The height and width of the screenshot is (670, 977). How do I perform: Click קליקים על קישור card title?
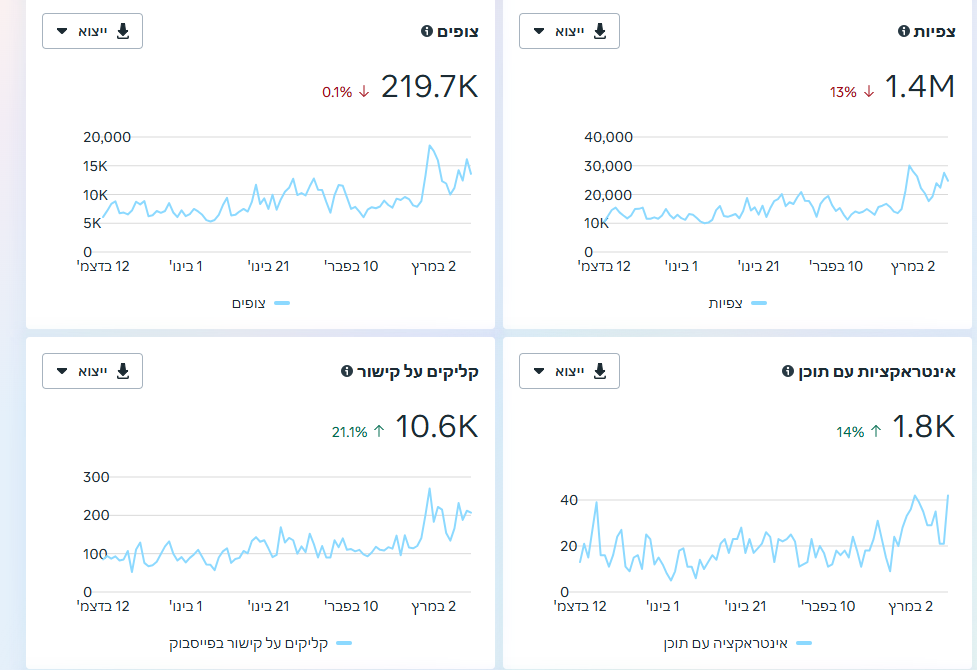pos(417,371)
